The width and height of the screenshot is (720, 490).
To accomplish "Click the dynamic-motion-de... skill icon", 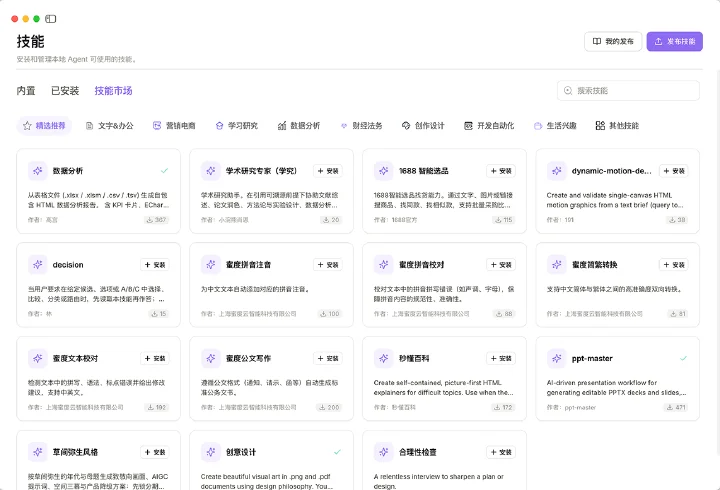I will (557, 171).
